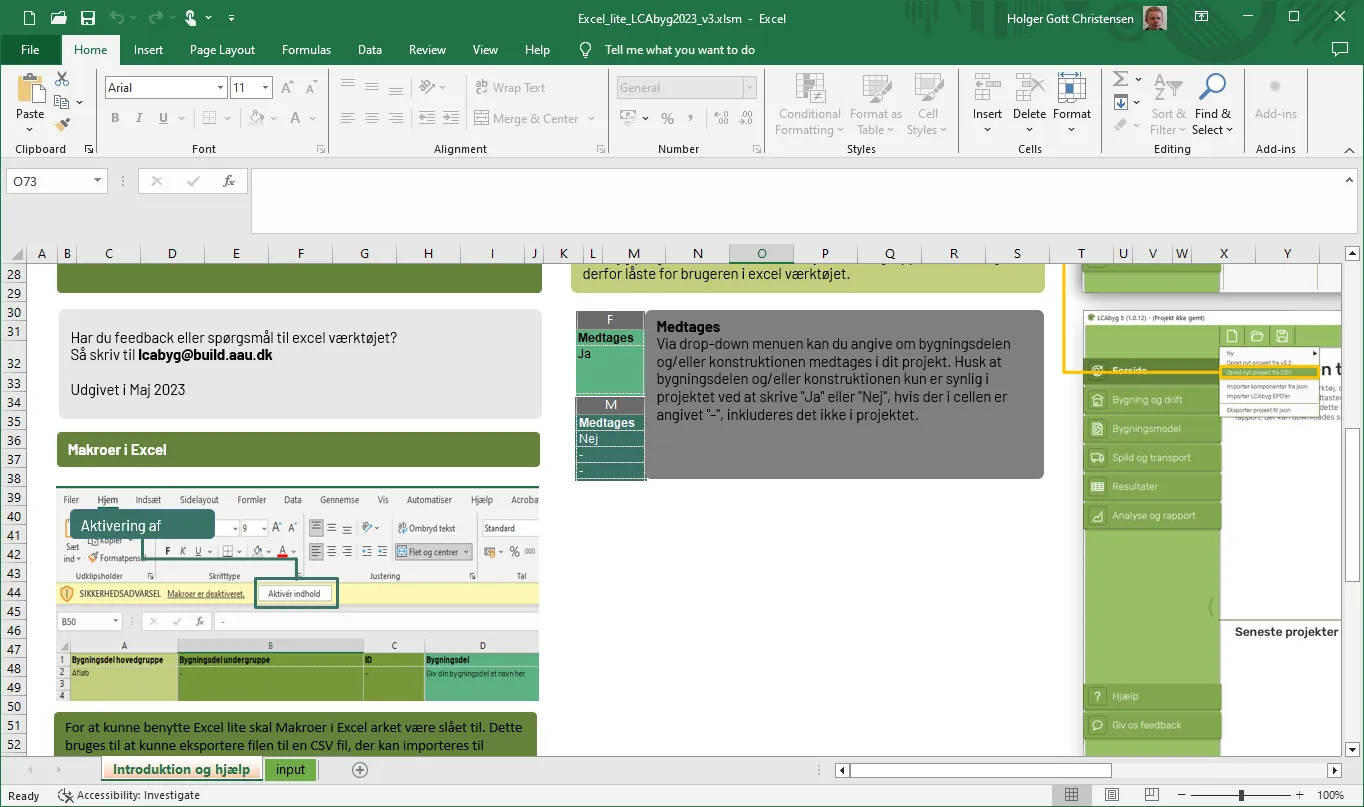Image resolution: width=1364 pixels, height=807 pixels.
Task: Click the Paste clipboard icon
Action: (30, 88)
